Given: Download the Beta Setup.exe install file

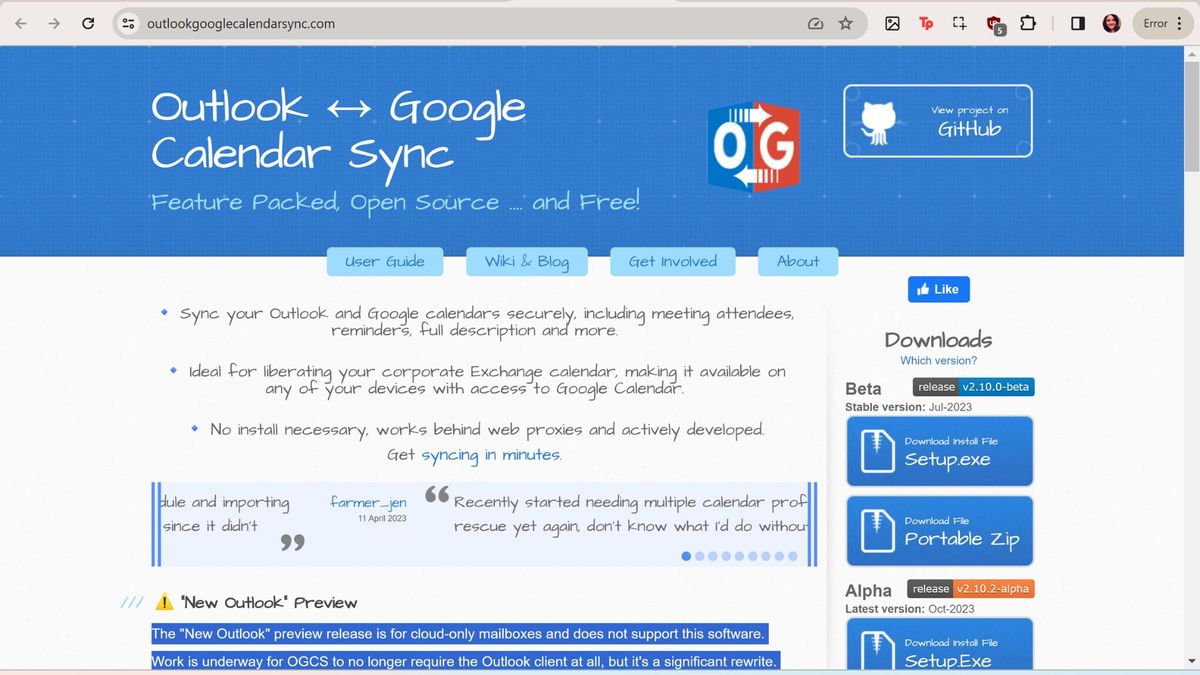Looking at the screenshot, I should pos(939,451).
